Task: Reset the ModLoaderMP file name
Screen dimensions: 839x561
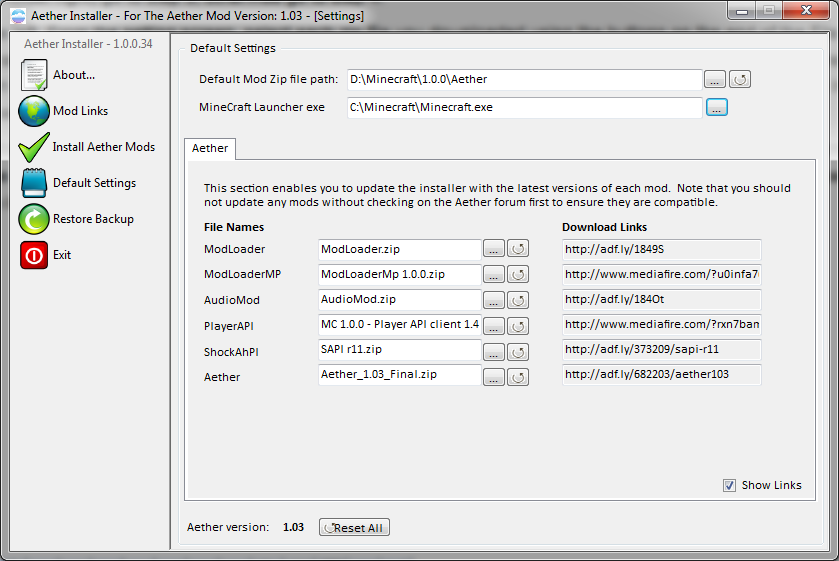Action: tap(518, 275)
